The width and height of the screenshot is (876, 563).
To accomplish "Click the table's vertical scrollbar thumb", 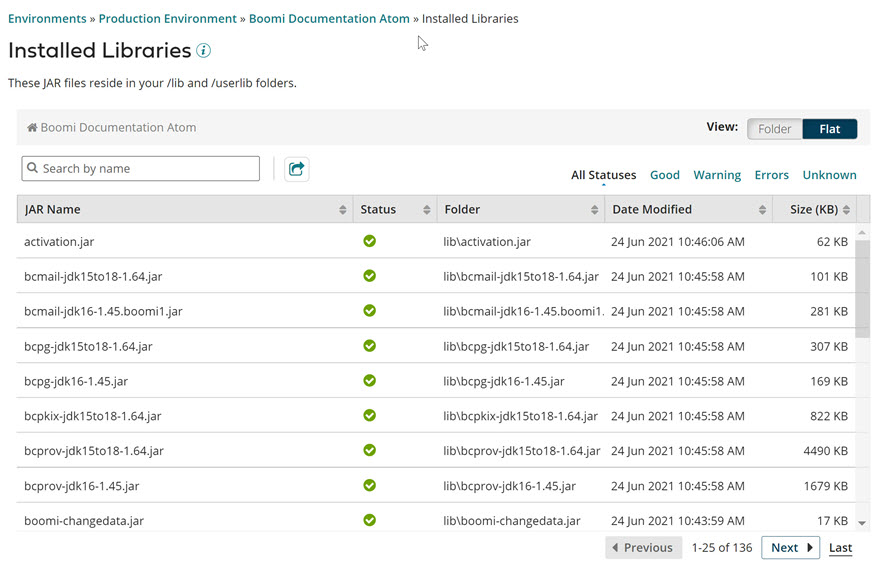I will click(862, 288).
